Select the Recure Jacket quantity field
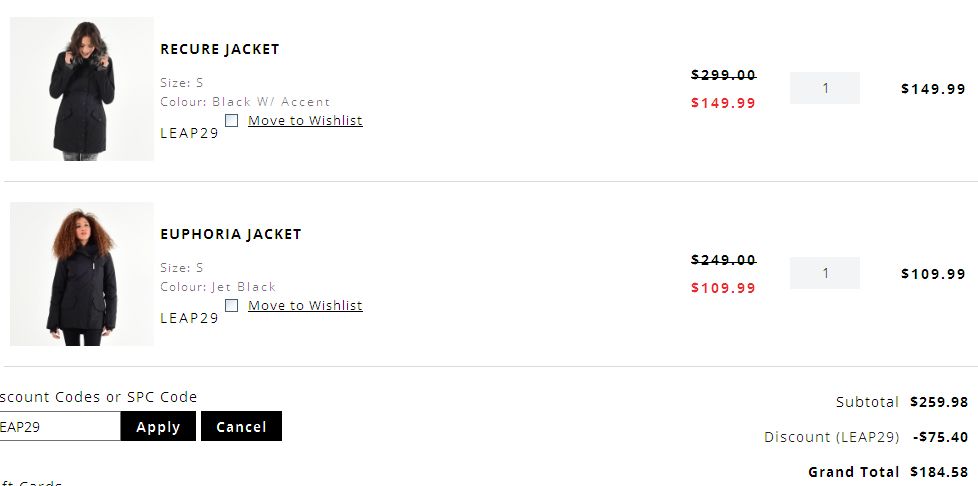This screenshot has width=978, height=486. (825, 88)
